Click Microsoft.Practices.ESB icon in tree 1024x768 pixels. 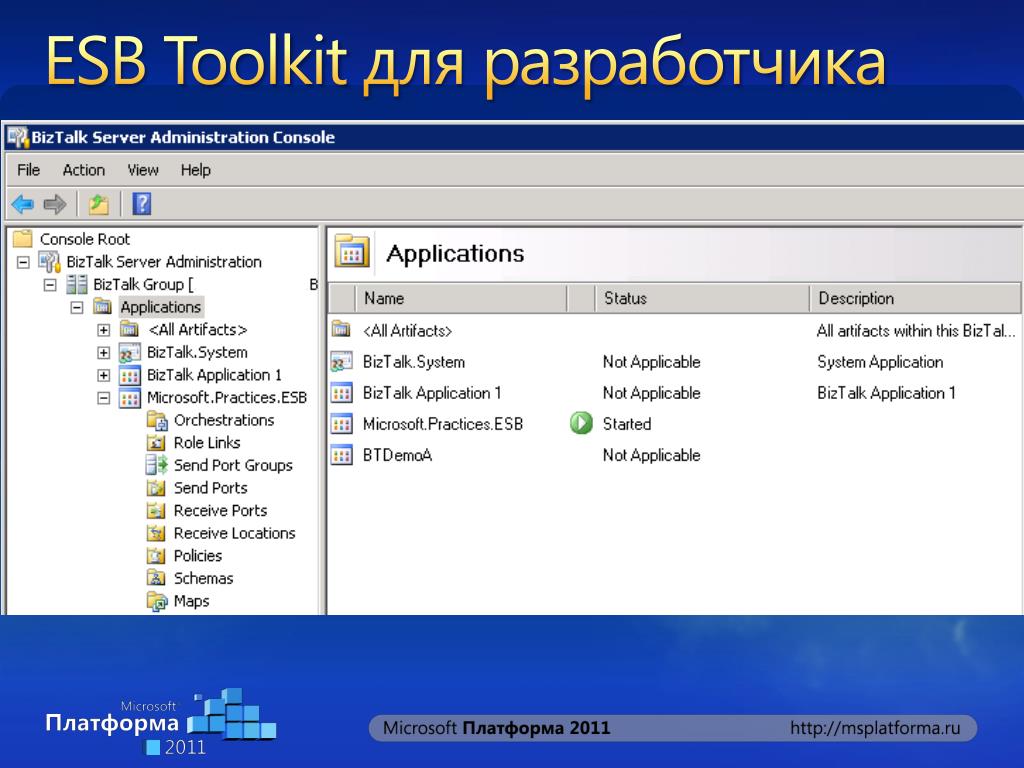pos(130,398)
